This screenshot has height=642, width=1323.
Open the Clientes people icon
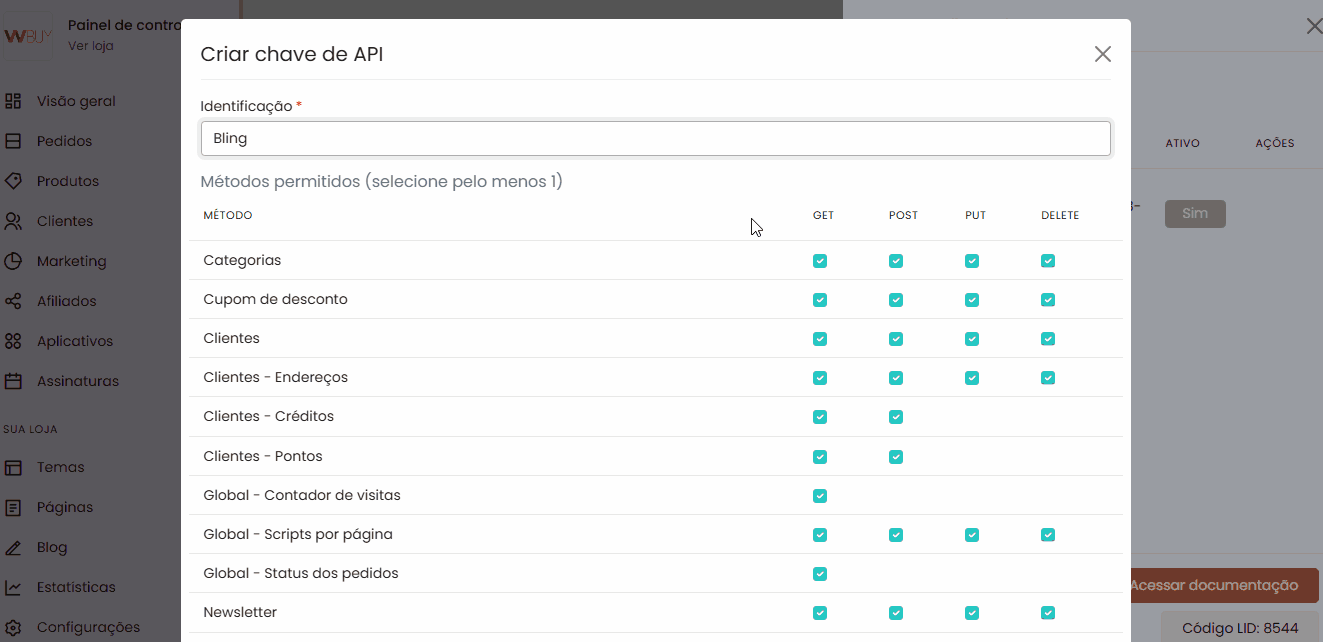[13, 221]
